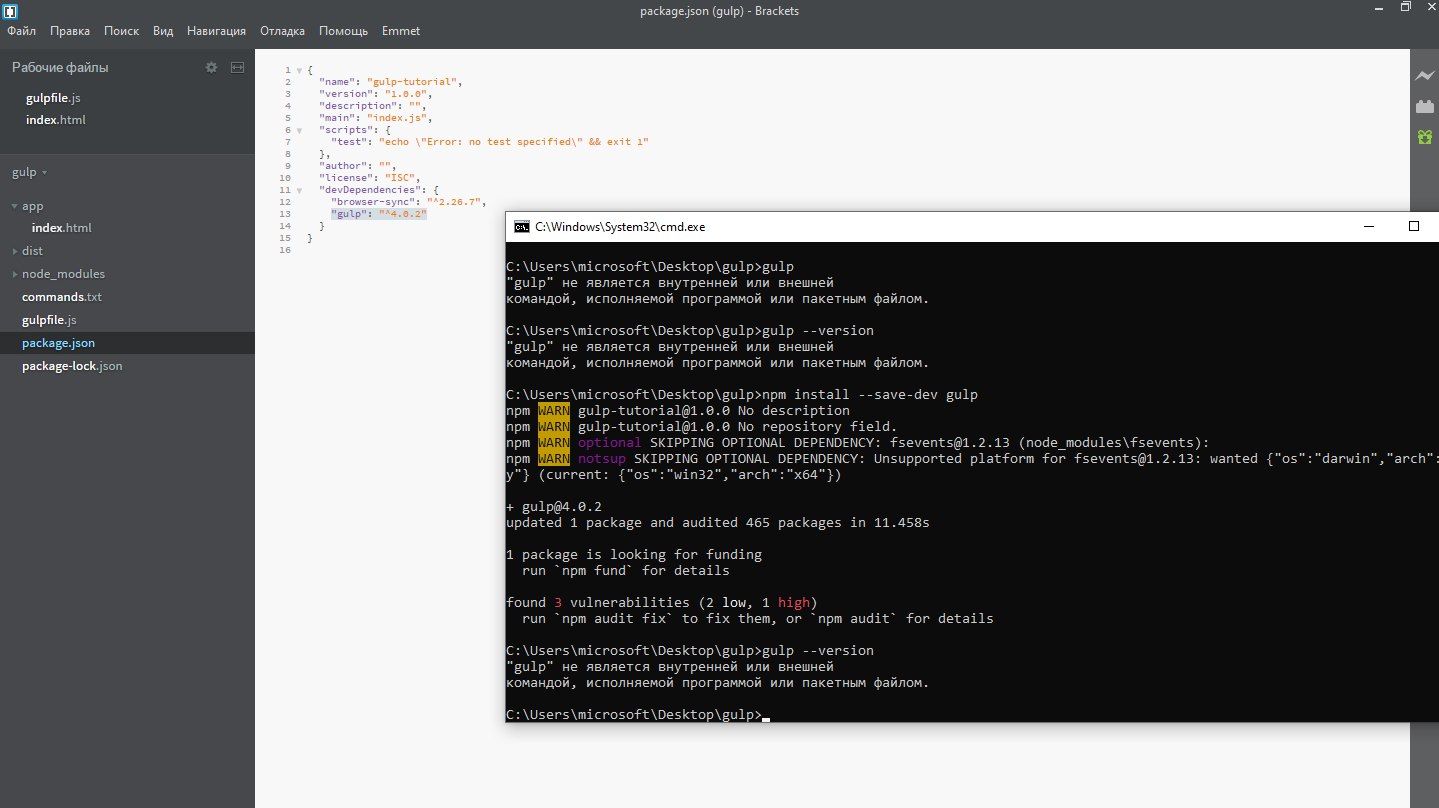Expand the node_modules folder
Screen dimensions: 1439x808
click(15, 274)
